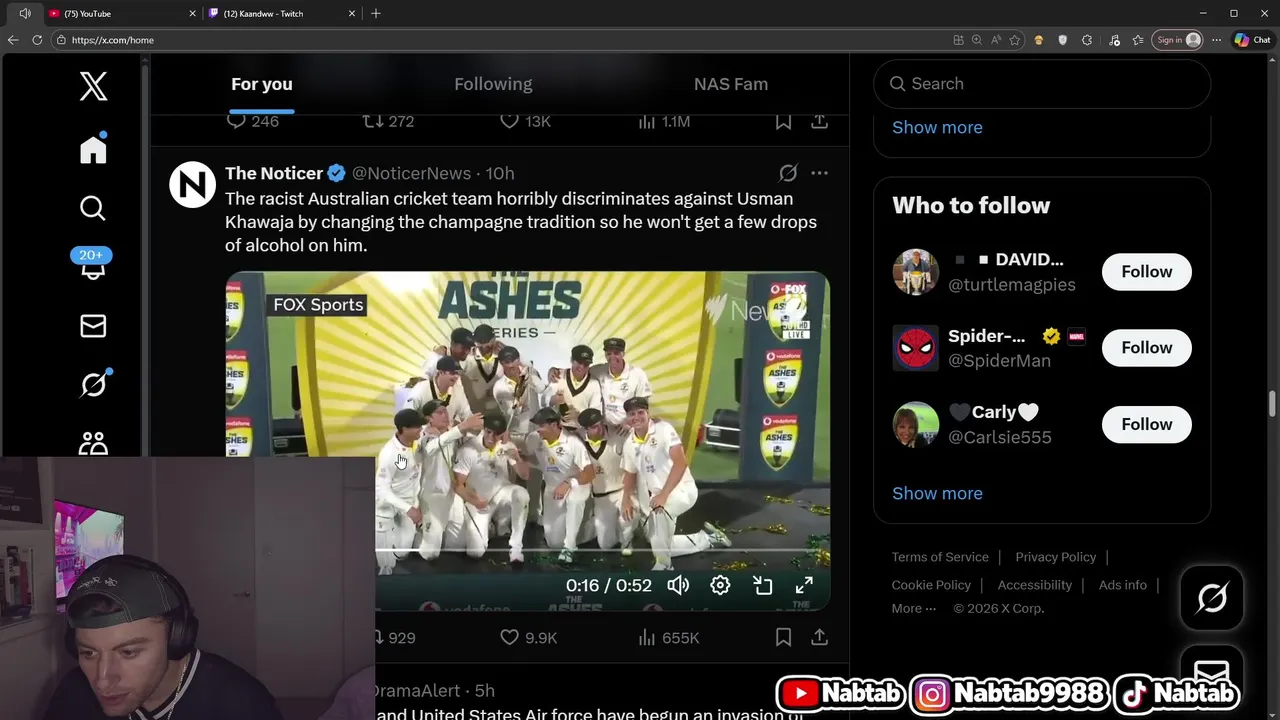1280x720 pixels.
Task: Open post timestamp 10h
Action: coord(500,173)
